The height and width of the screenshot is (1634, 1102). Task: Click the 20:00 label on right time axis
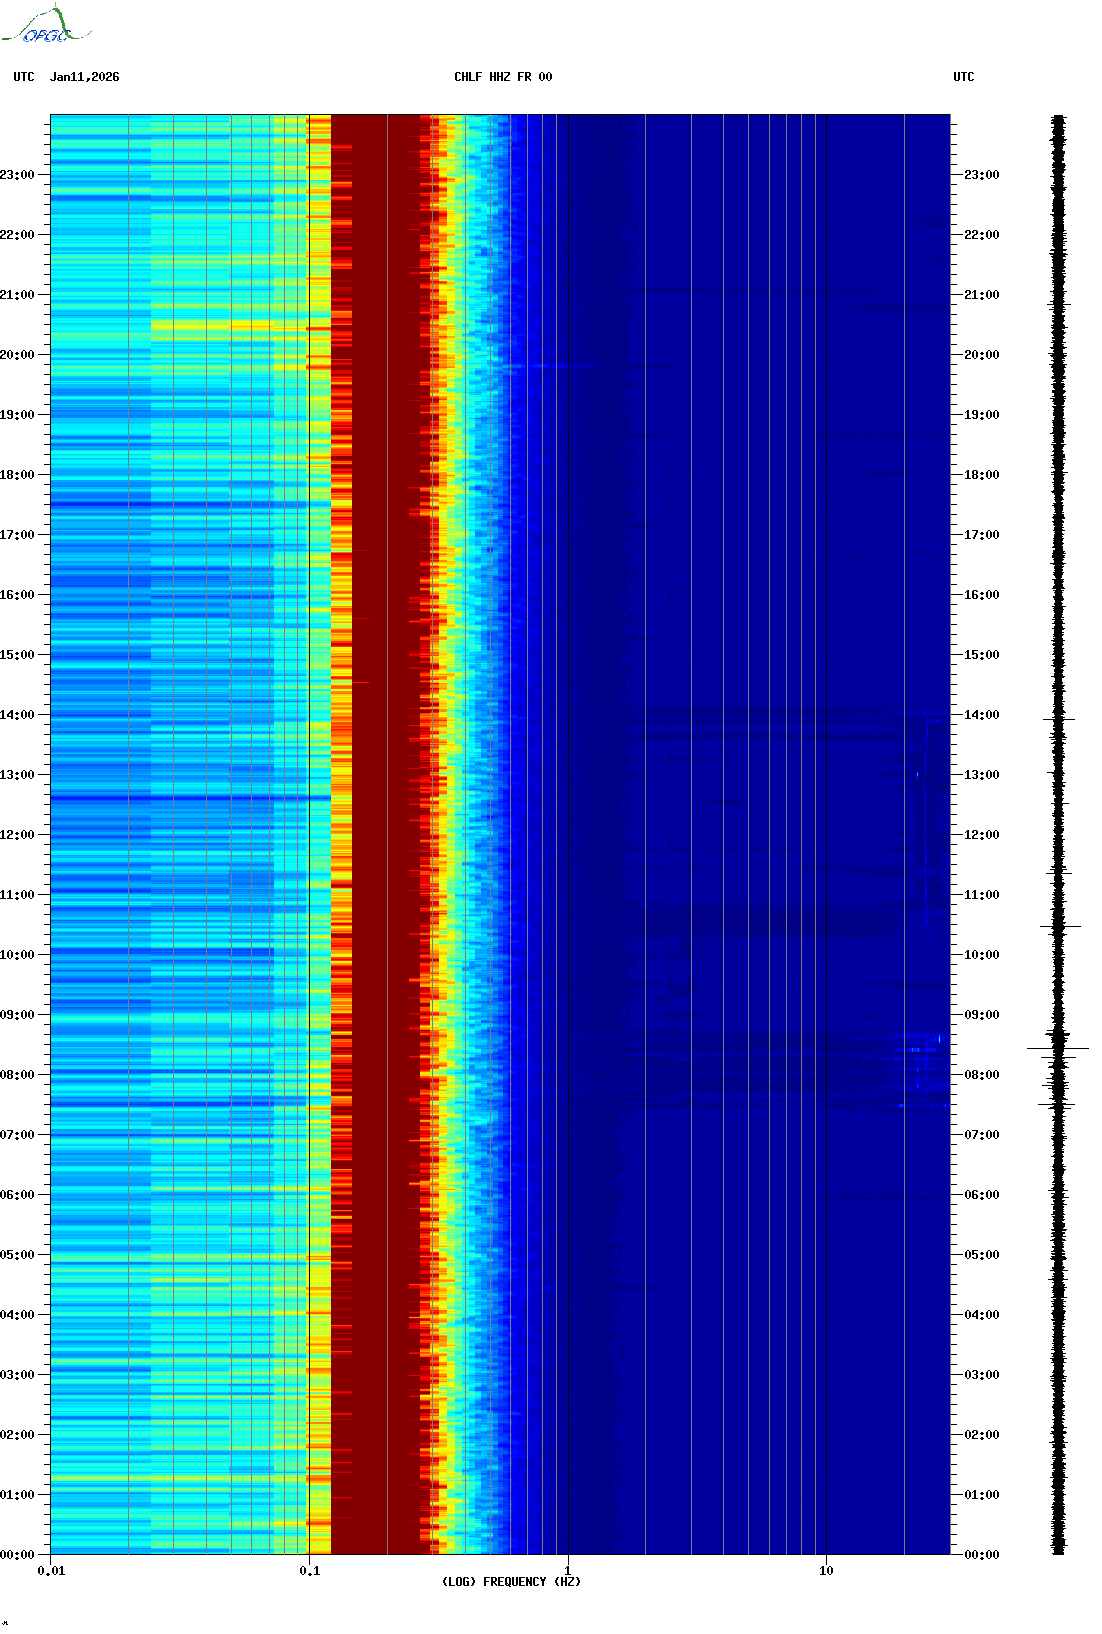click(x=981, y=355)
